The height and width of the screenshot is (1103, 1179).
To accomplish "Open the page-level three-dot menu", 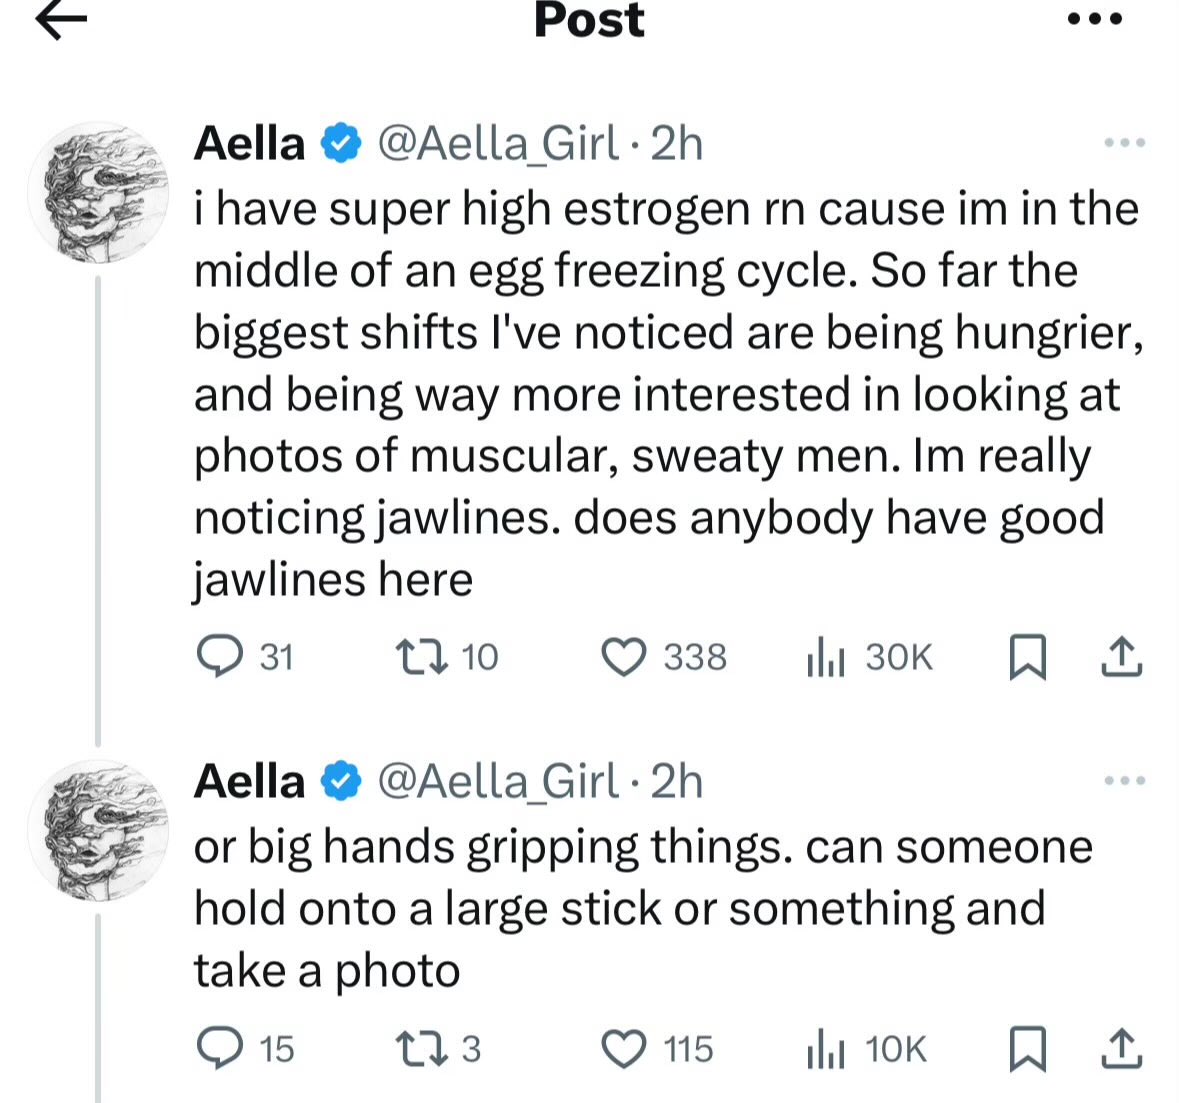I will (1095, 19).
